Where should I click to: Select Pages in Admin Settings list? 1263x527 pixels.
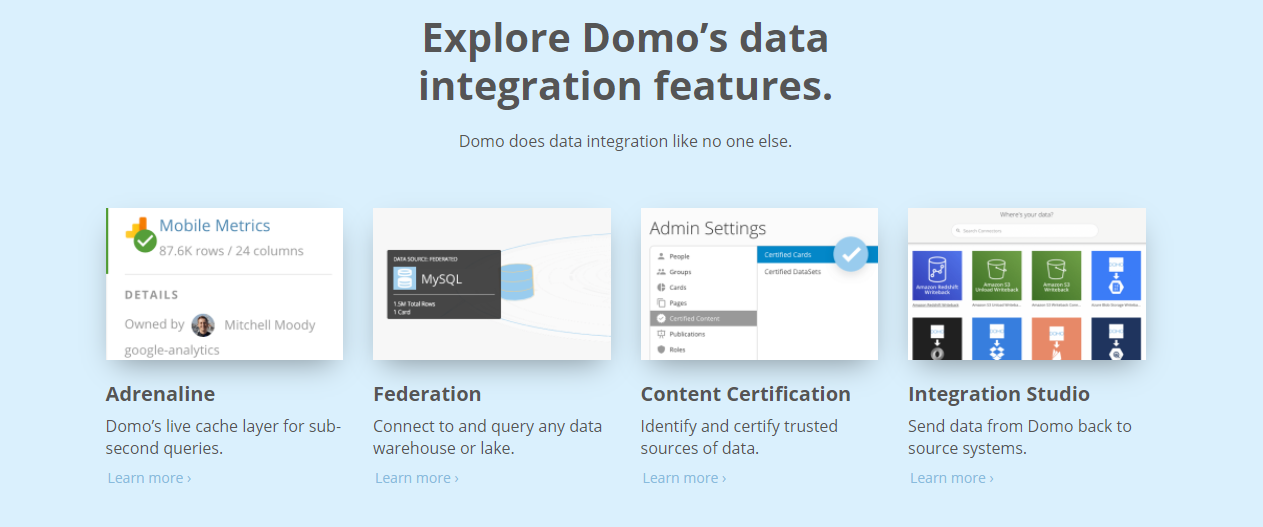pyautogui.click(x=704, y=302)
